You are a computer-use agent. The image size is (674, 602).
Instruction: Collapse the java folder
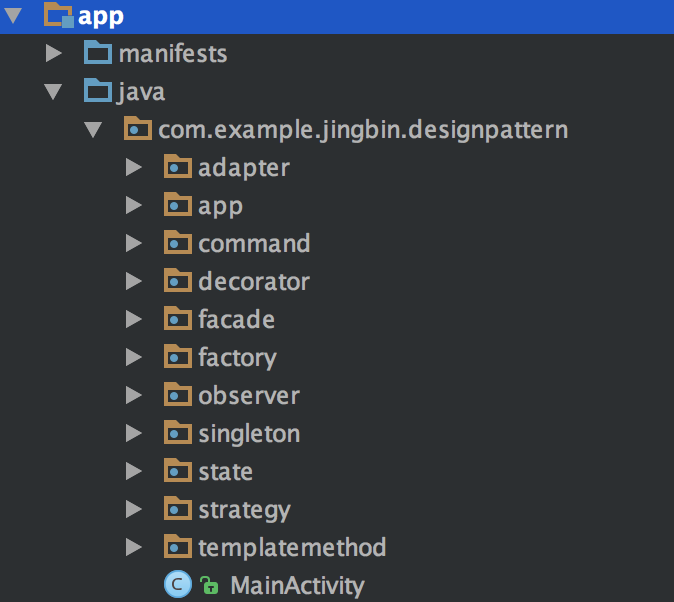pyautogui.click(x=52, y=92)
